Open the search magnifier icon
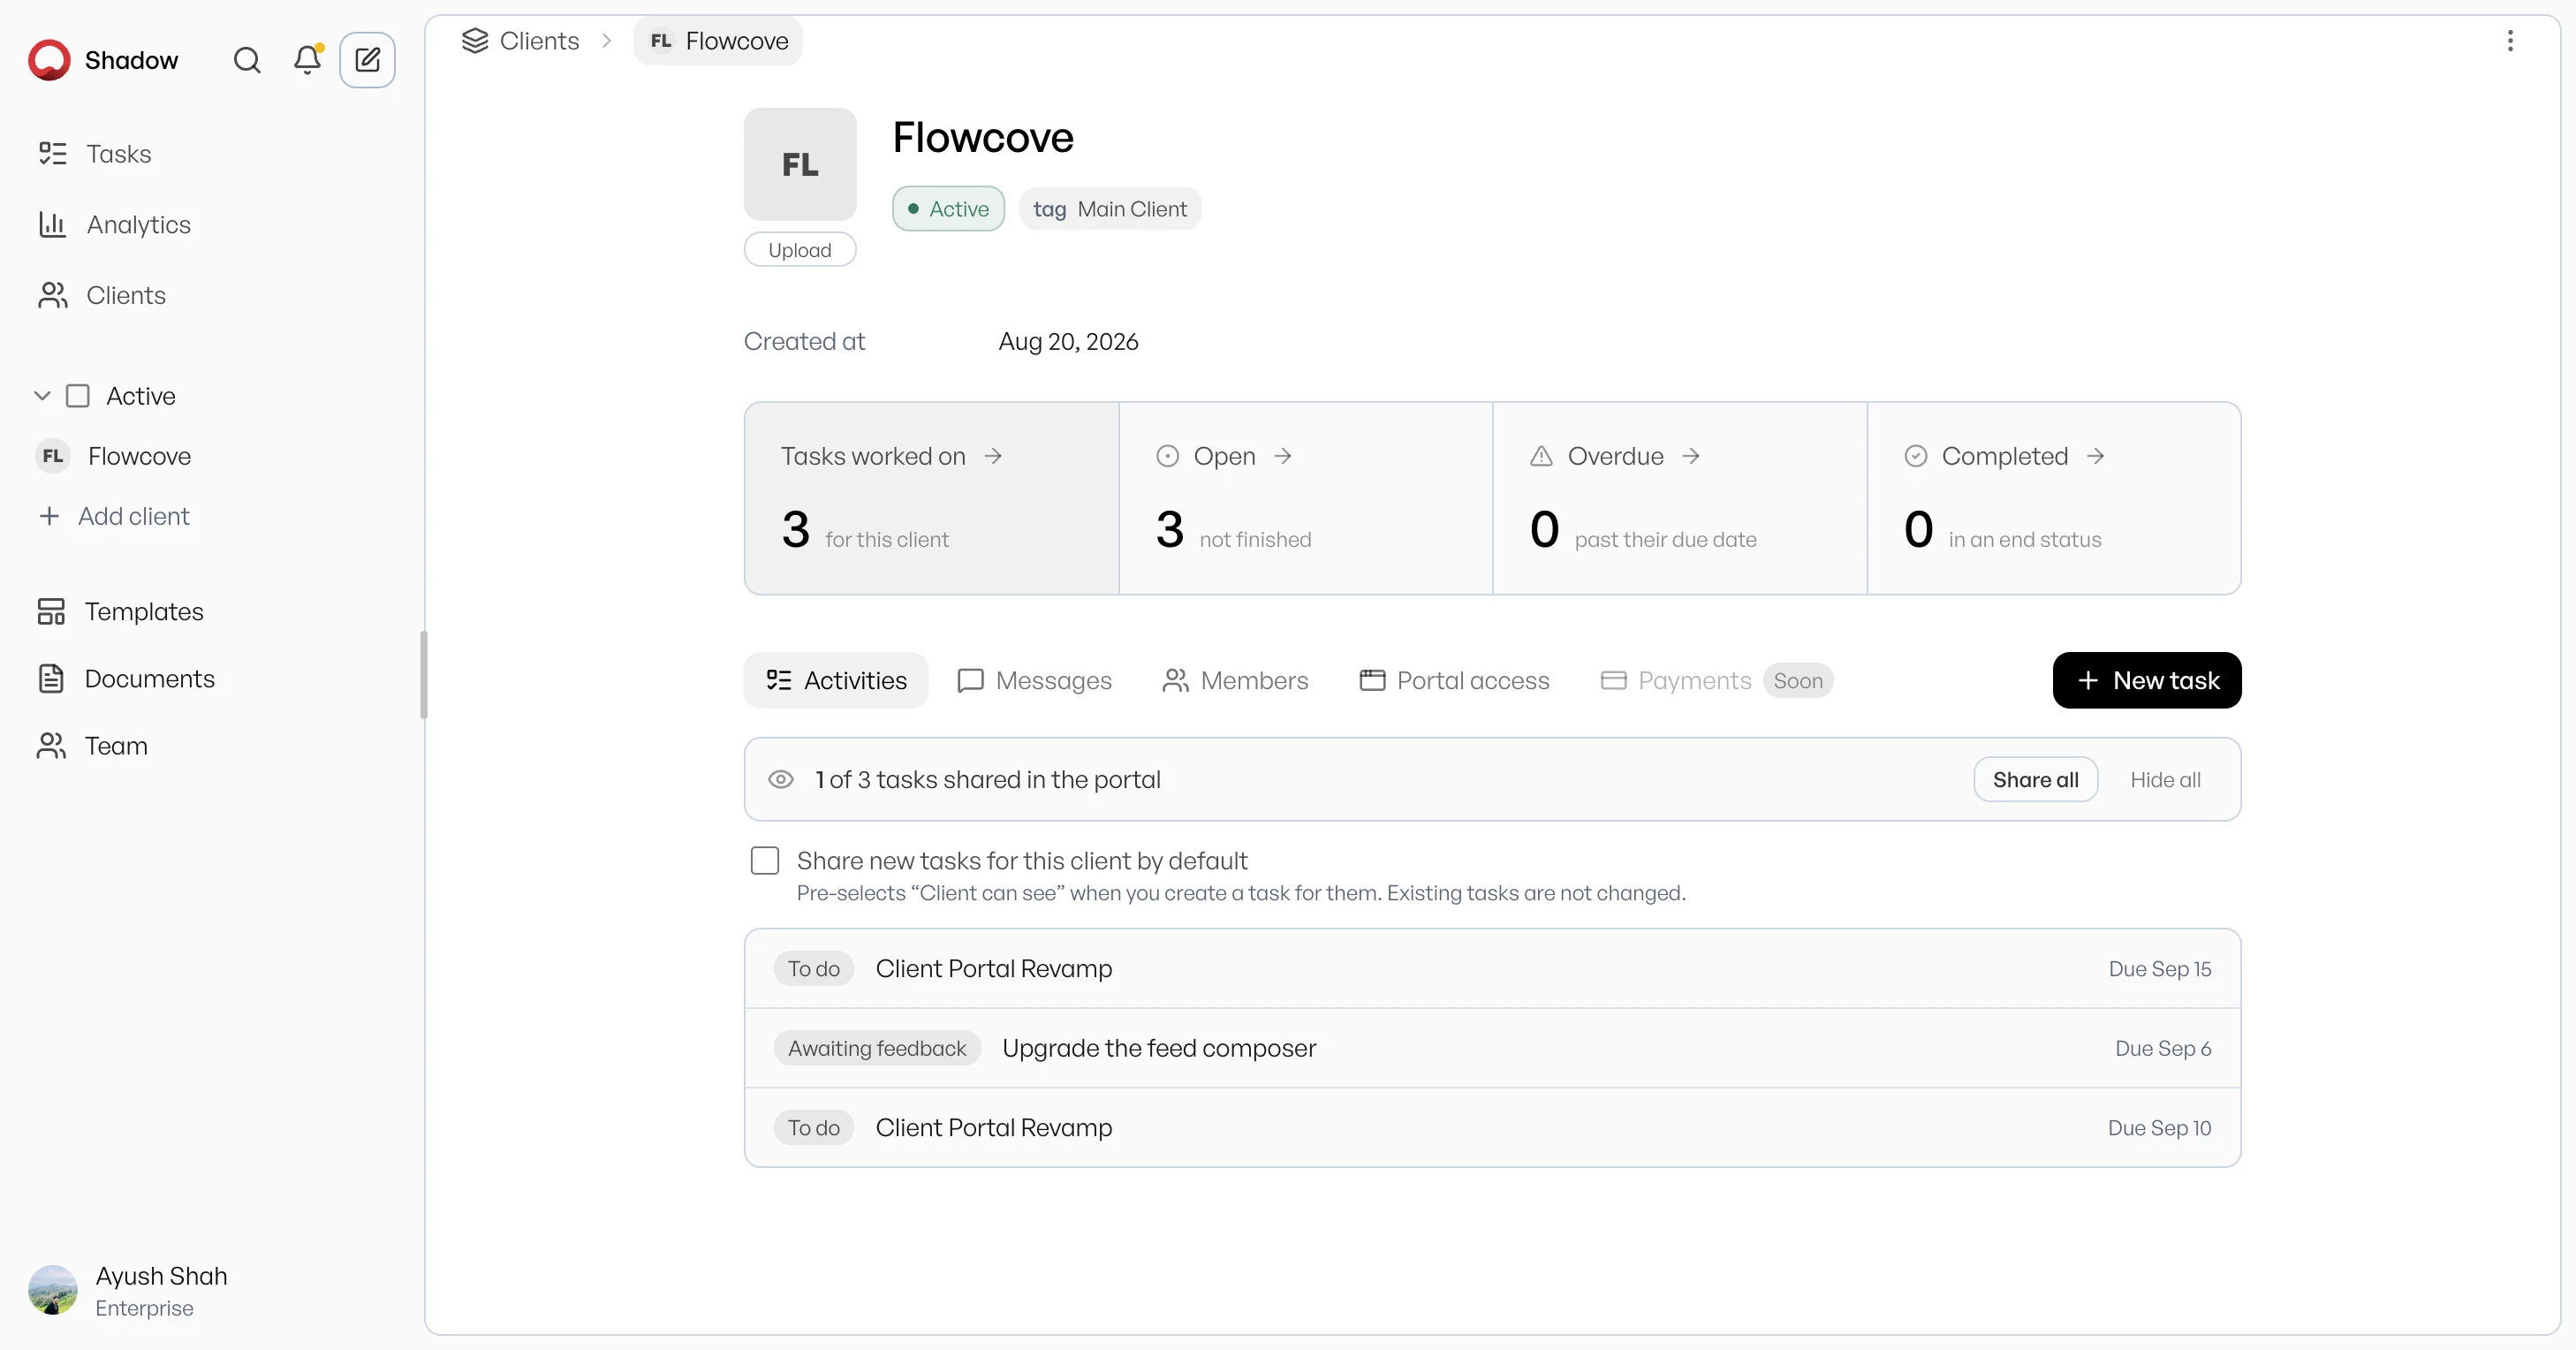The image size is (2576, 1350). (247, 60)
